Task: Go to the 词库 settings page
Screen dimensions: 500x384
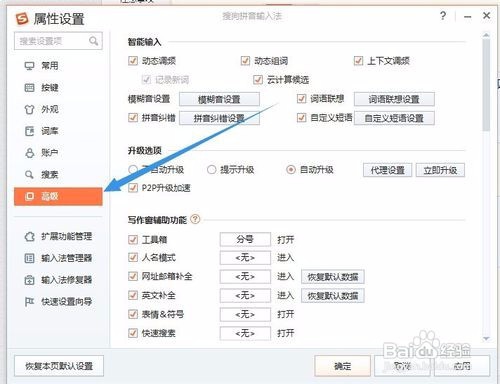Action: pos(58,131)
